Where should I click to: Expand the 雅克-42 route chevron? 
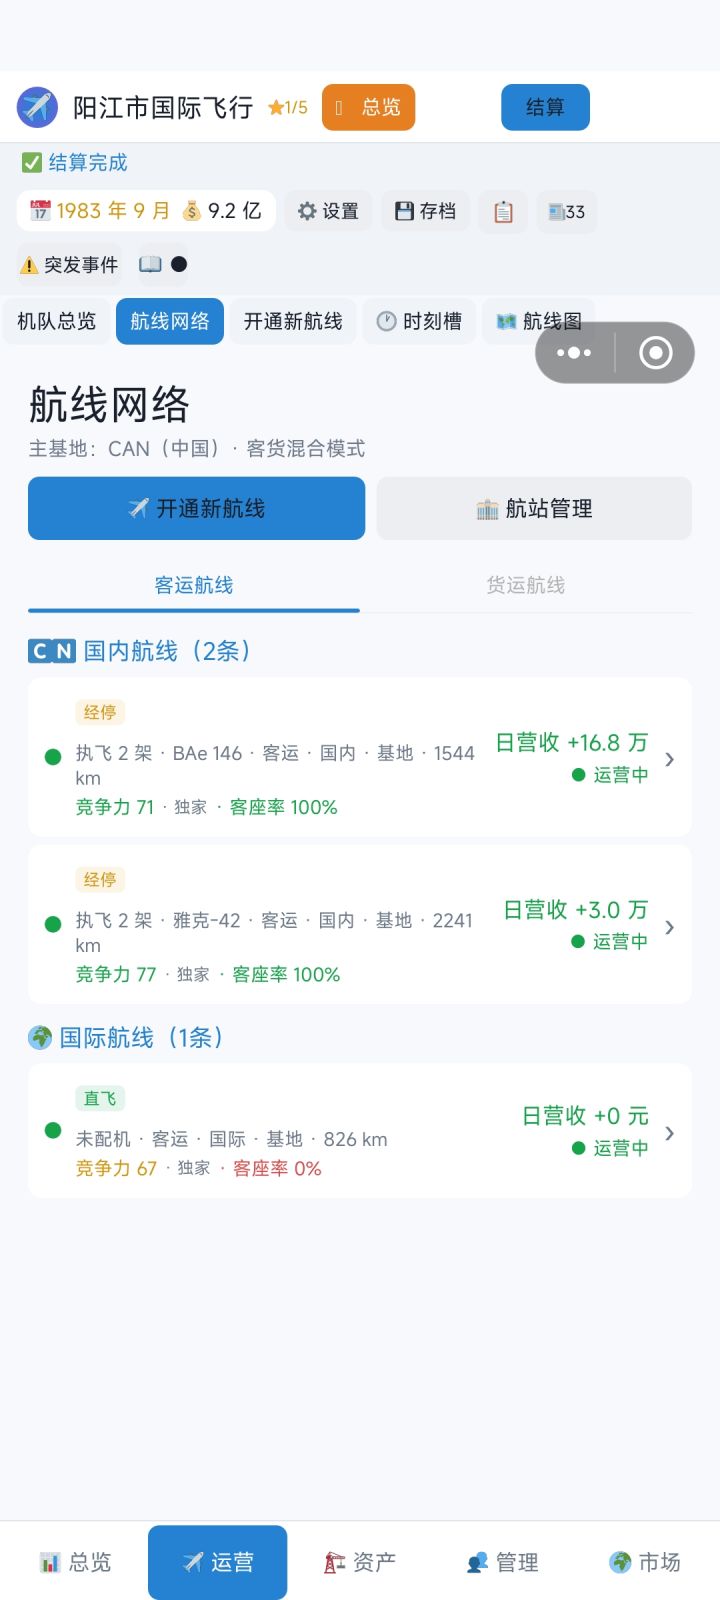coord(670,926)
